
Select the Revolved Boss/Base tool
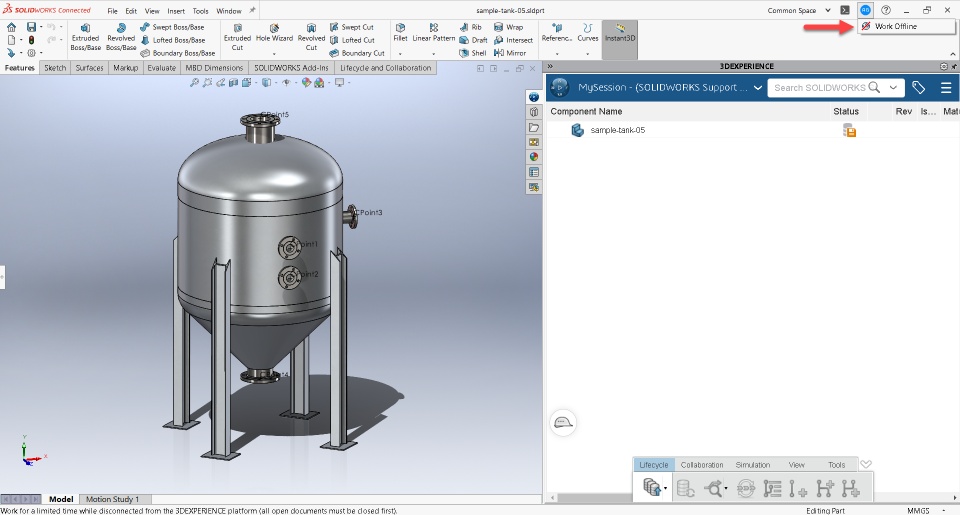click(x=121, y=37)
